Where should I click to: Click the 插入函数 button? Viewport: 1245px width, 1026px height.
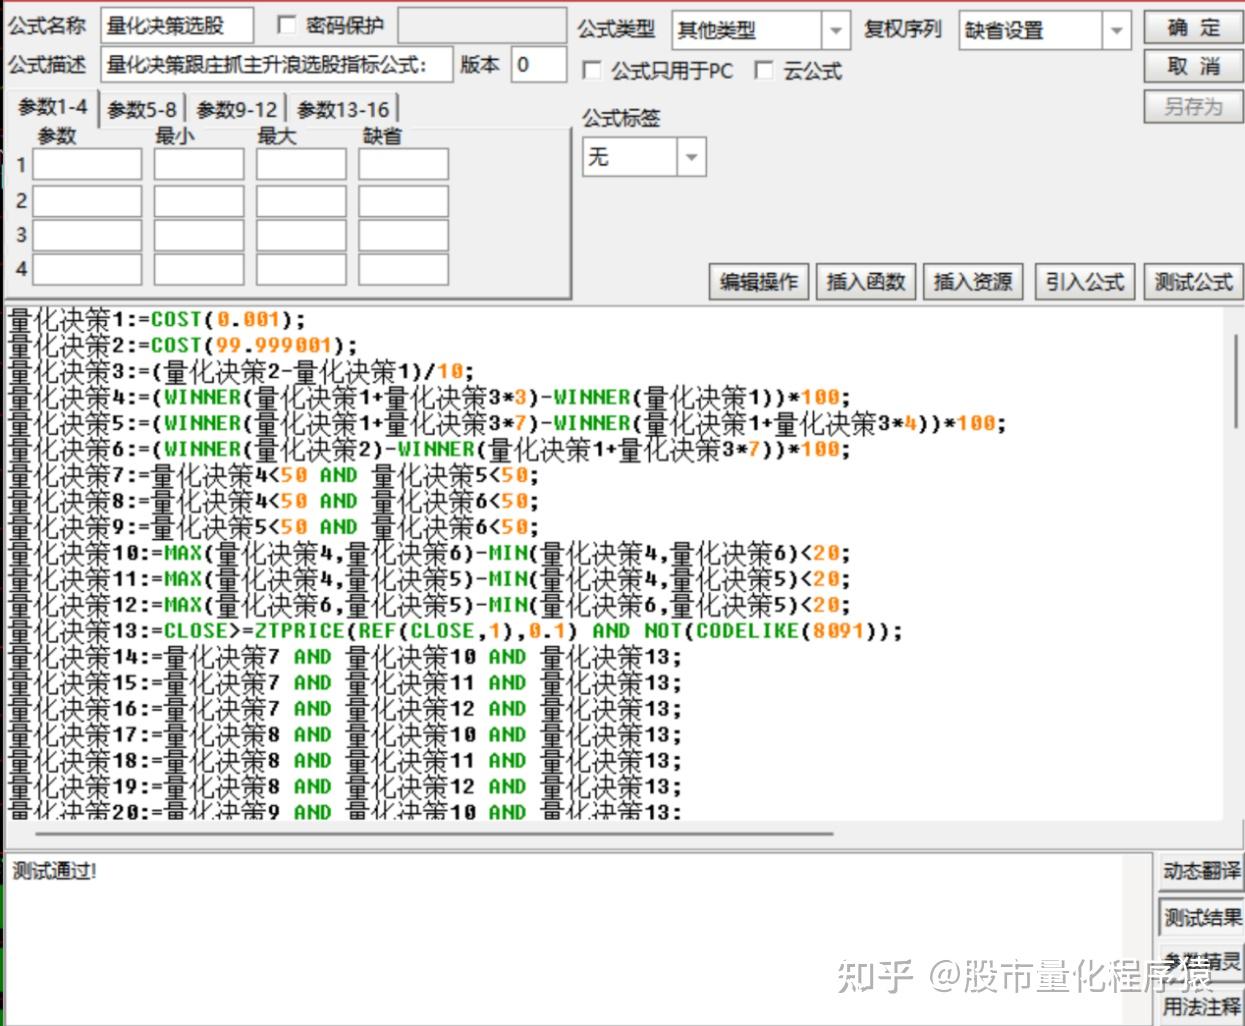point(866,282)
